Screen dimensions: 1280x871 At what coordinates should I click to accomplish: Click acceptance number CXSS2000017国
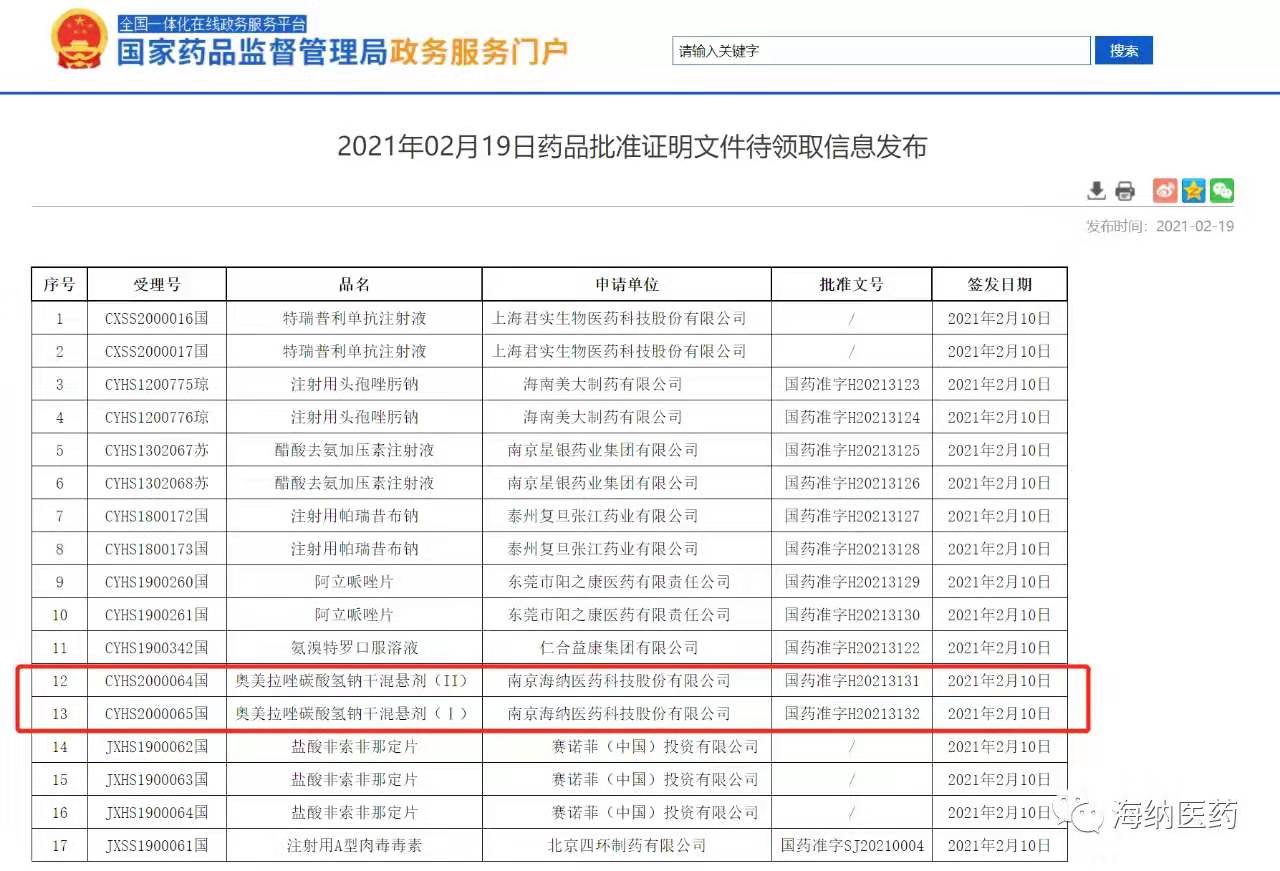tap(157, 352)
